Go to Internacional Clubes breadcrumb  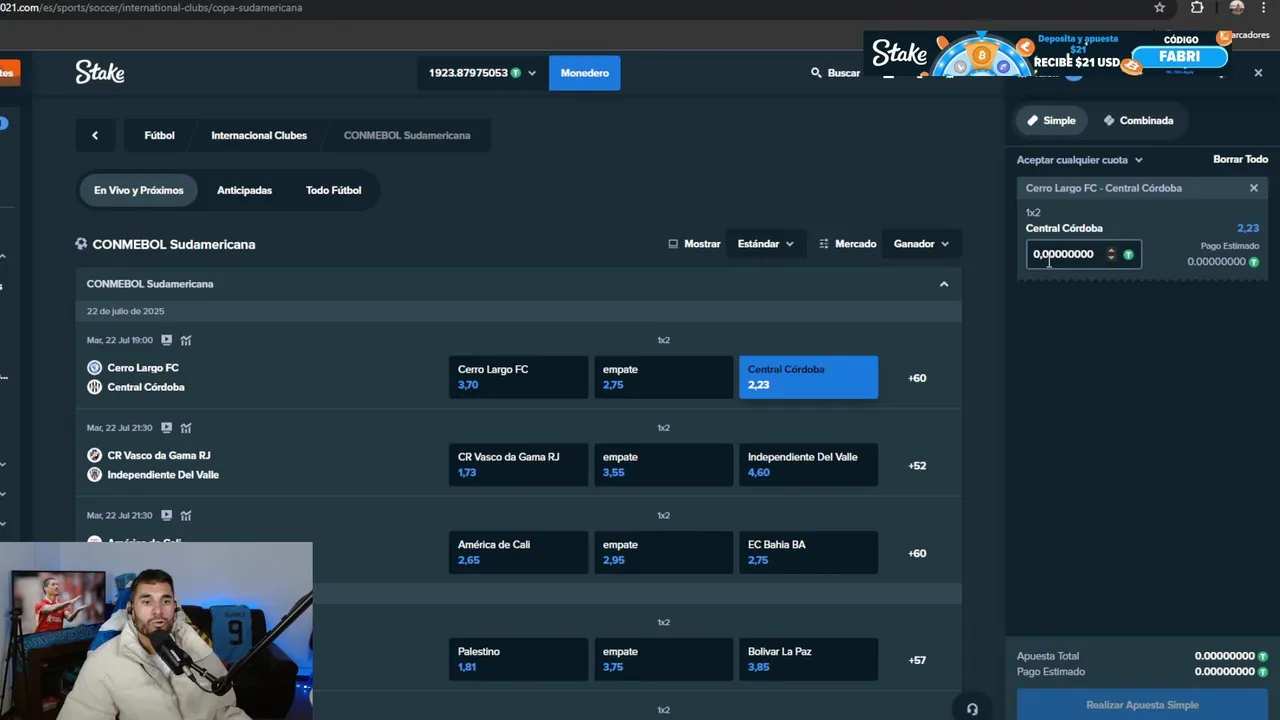259,135
